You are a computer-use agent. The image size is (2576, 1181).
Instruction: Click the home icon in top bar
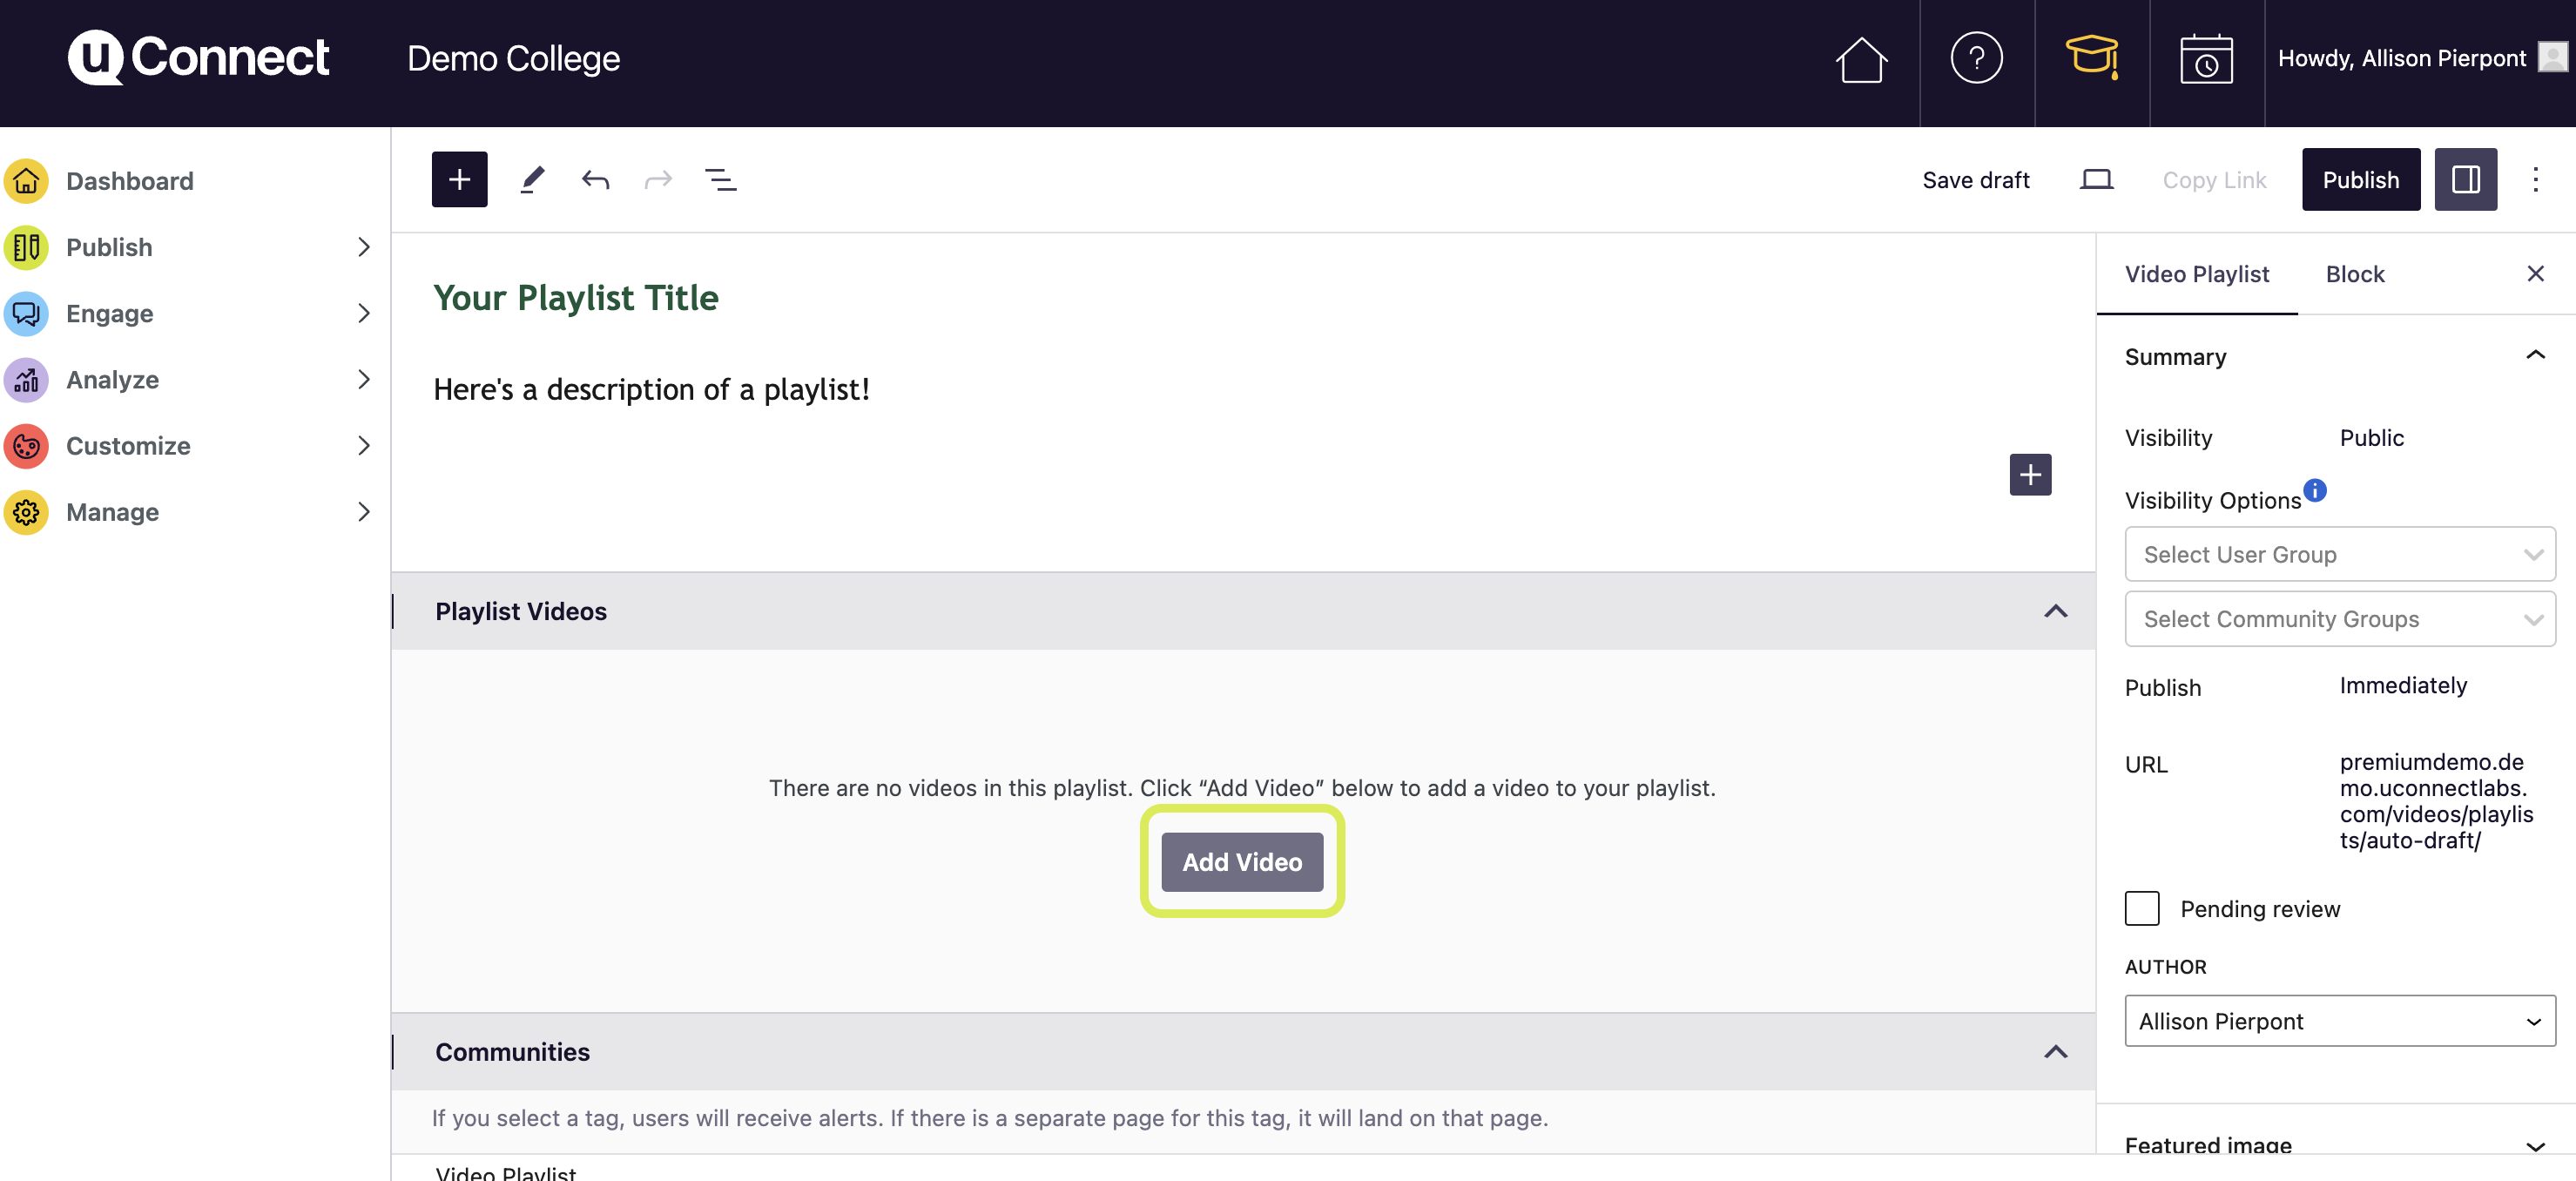coord(1860,60)
